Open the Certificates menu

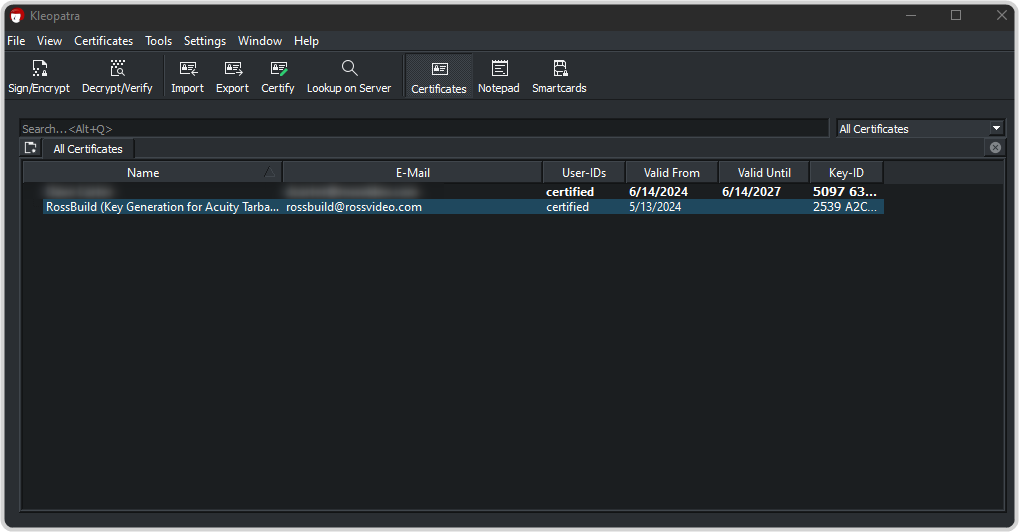(103, 41)
